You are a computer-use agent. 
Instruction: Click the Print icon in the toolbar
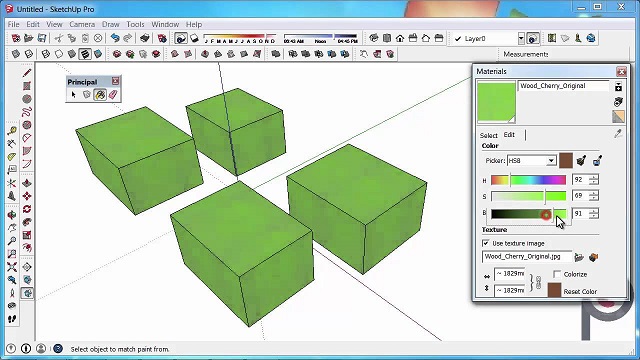[x=144, y=38]
